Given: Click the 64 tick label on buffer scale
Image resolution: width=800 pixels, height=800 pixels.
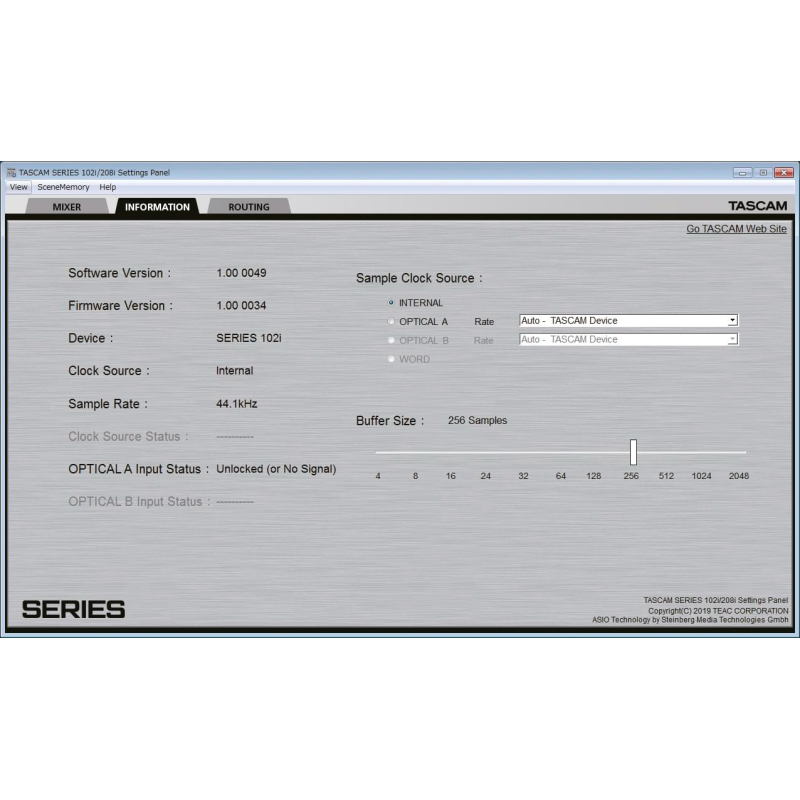Looking at the screenshot, I should 561,476.
